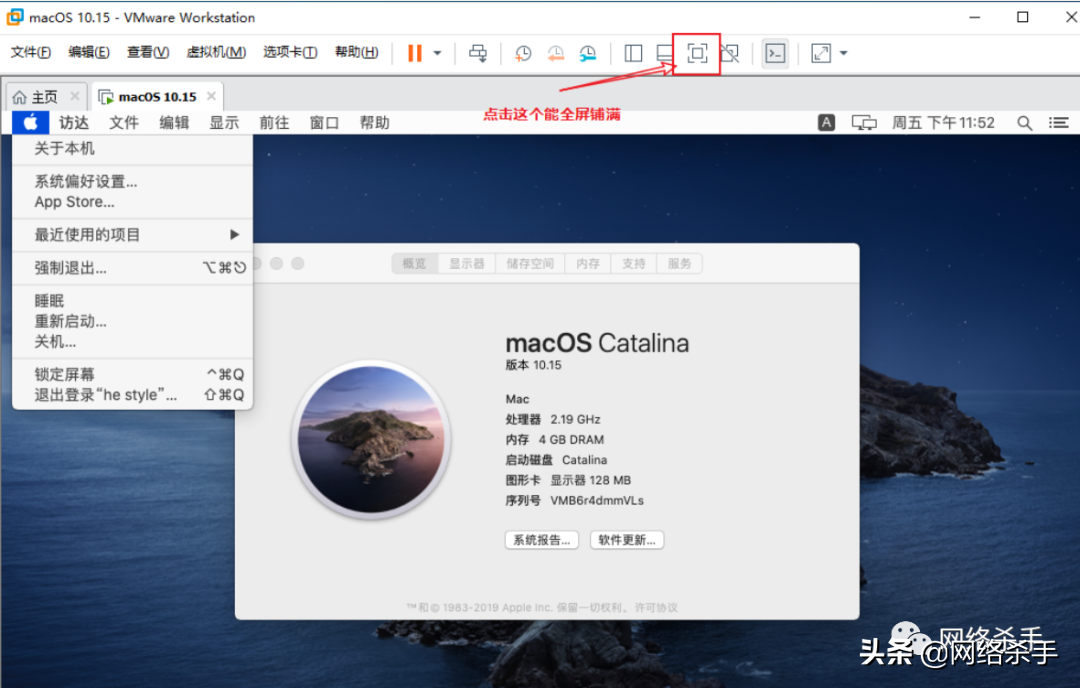Screen dimensions: 1080x688
Task: Click the zoom button of About window
Action: [298, 263]
